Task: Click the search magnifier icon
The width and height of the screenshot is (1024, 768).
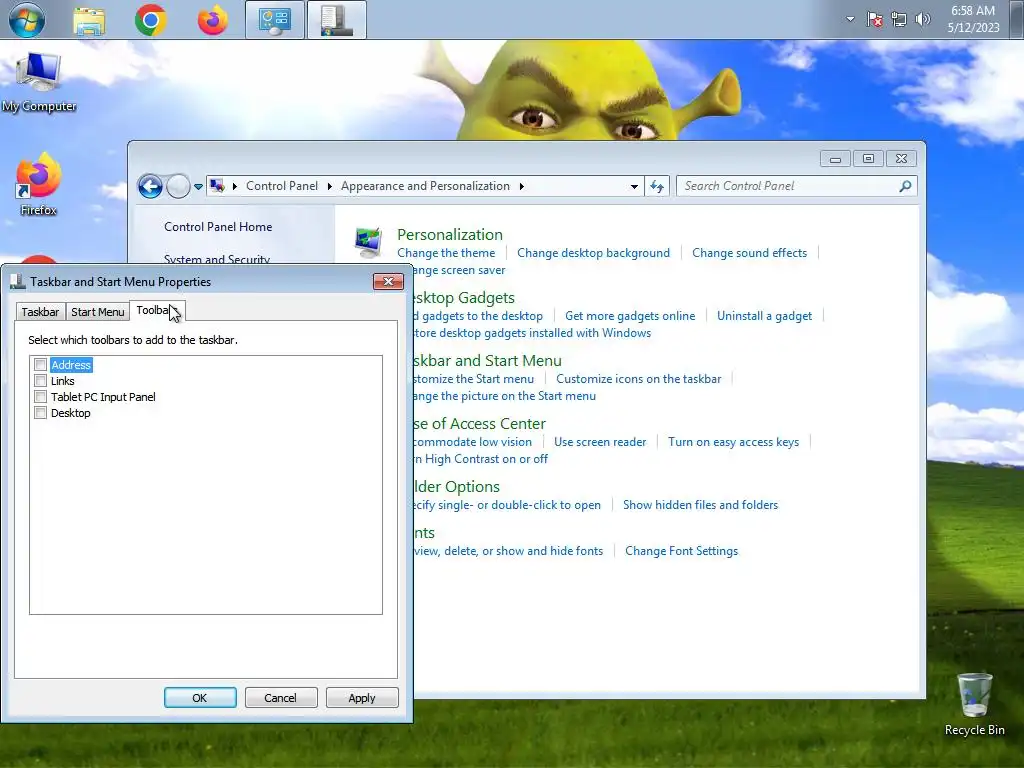Action: [905, 186]
